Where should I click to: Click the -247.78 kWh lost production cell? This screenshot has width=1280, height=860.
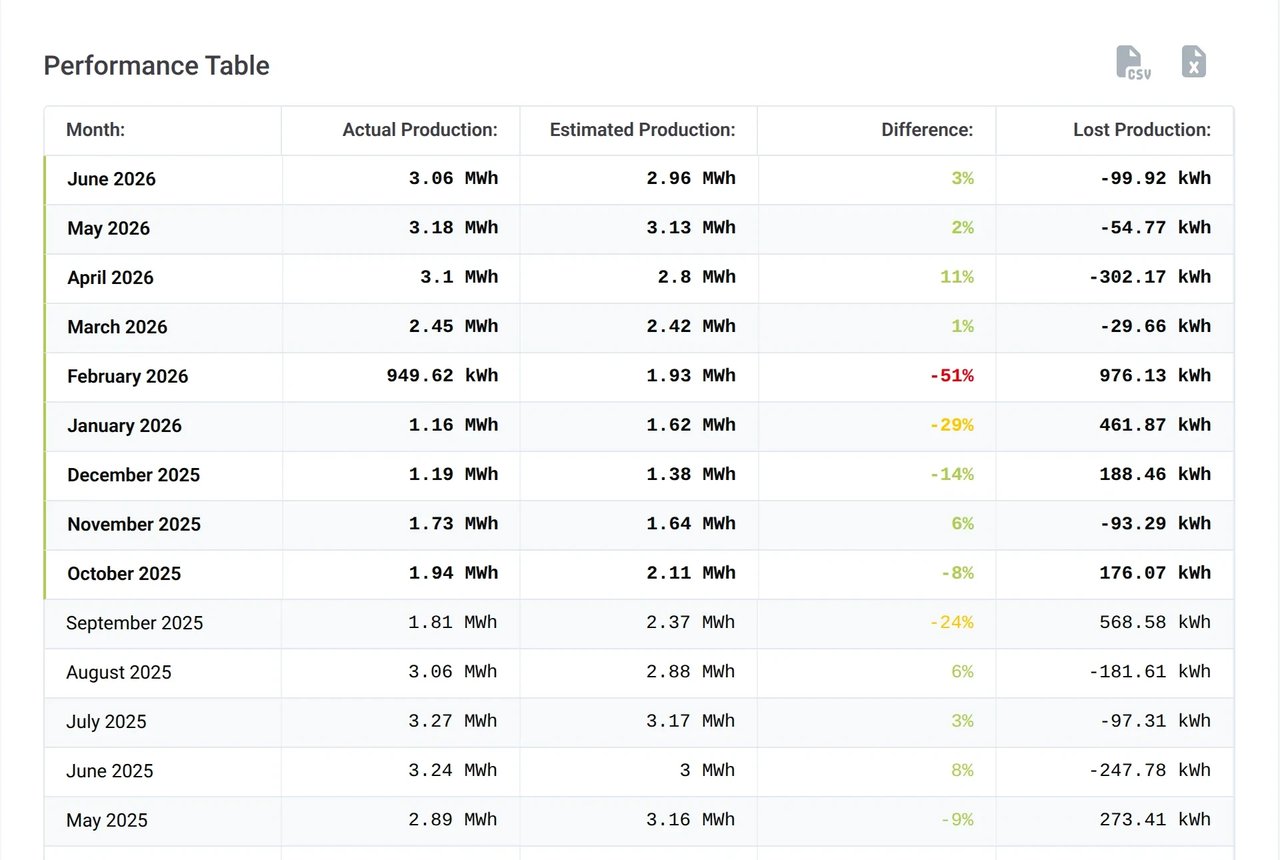point(1150,770)
